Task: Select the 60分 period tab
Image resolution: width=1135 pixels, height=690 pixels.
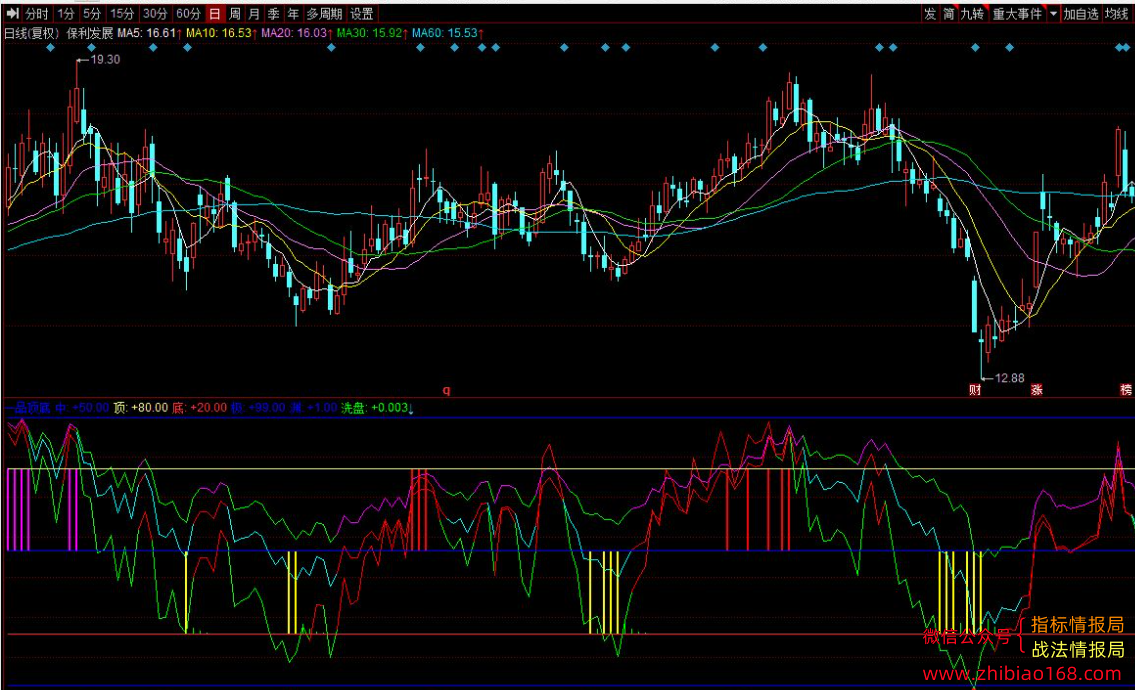Action: tap(188, 14)
